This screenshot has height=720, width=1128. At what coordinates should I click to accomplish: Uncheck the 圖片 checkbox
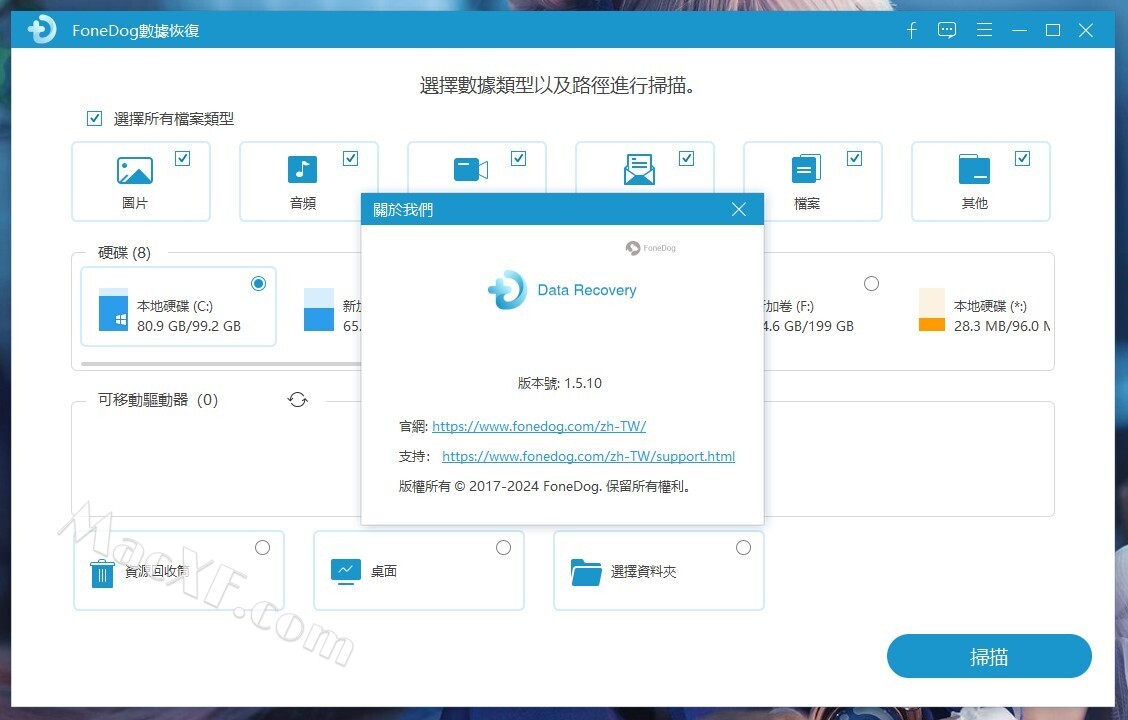coord(183,158)
